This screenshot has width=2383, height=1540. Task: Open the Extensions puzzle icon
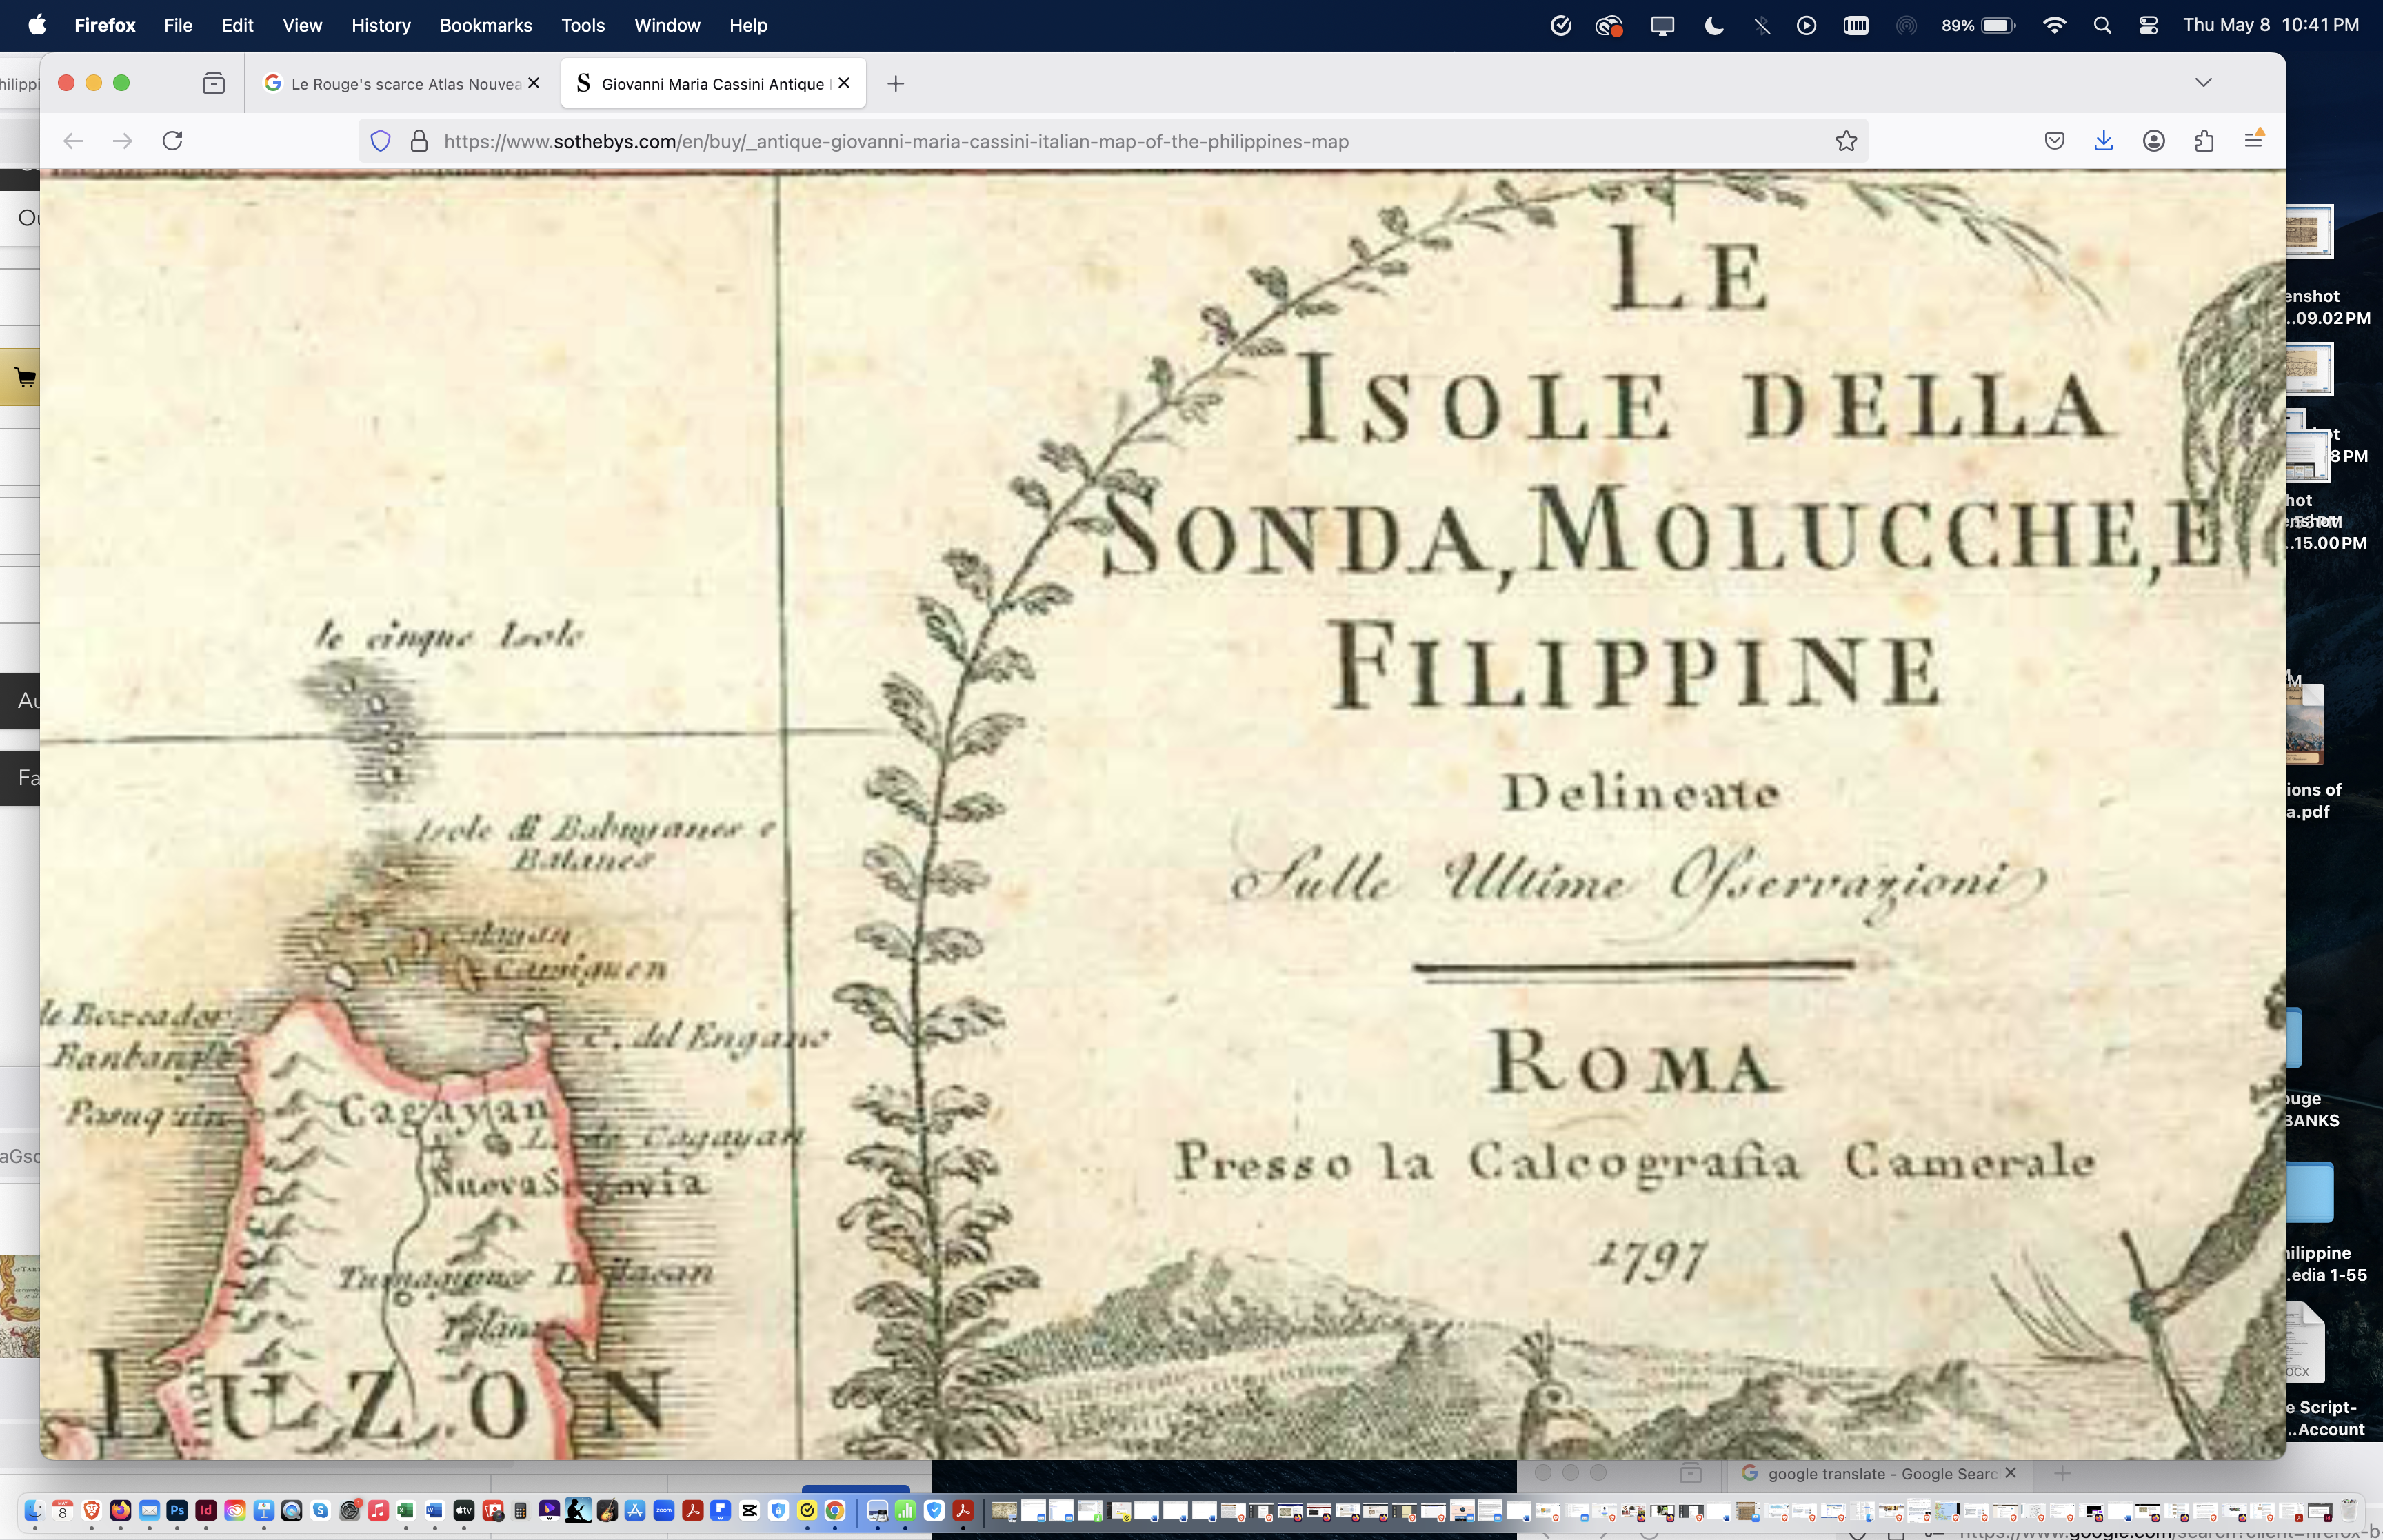pos(2204,141)
